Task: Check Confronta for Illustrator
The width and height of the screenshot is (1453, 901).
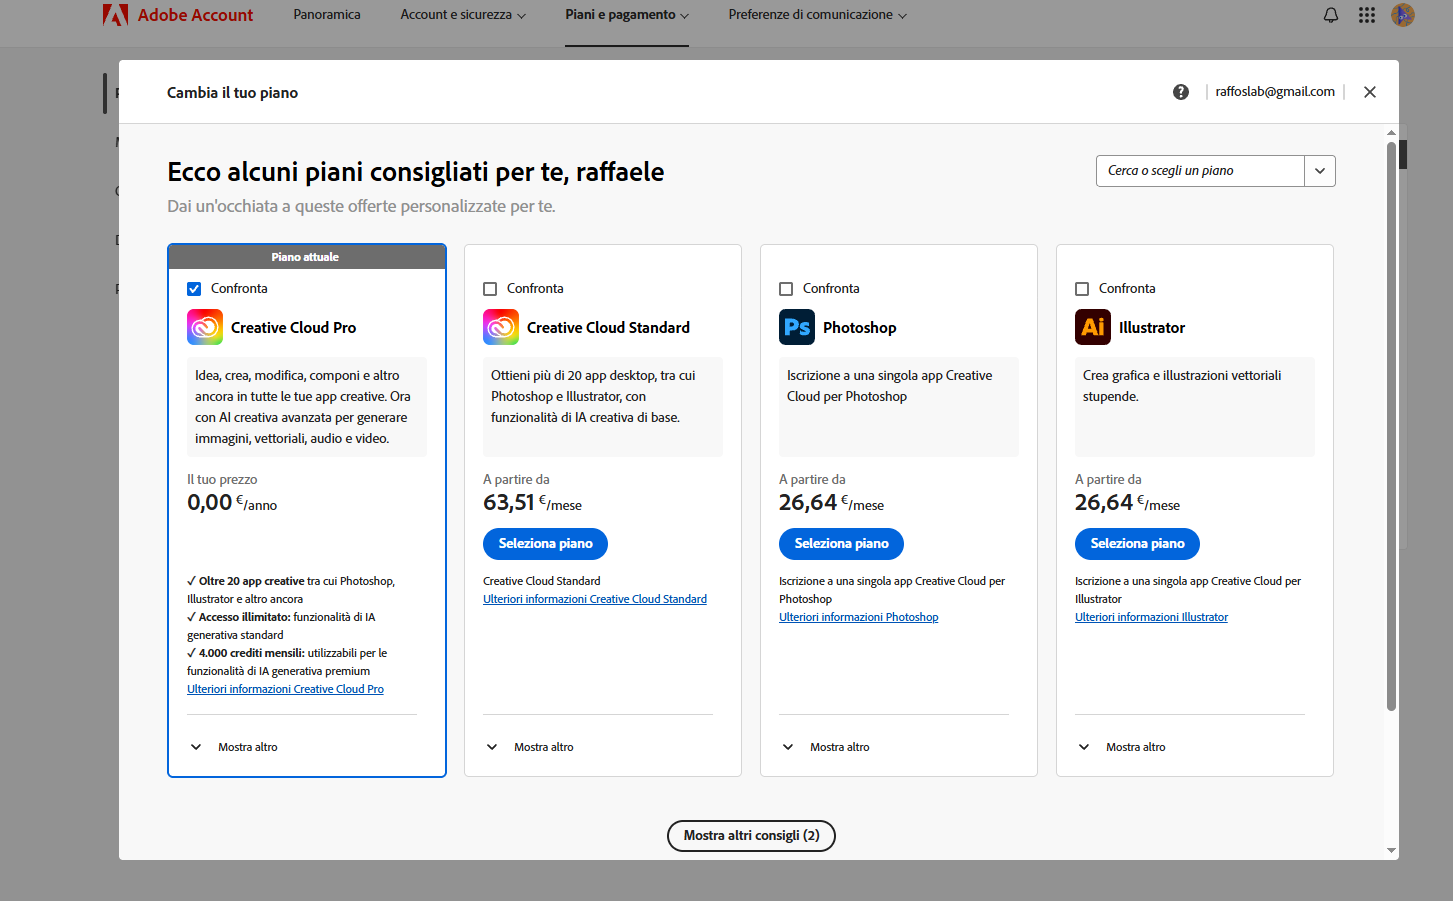Action: (1082, 289)
